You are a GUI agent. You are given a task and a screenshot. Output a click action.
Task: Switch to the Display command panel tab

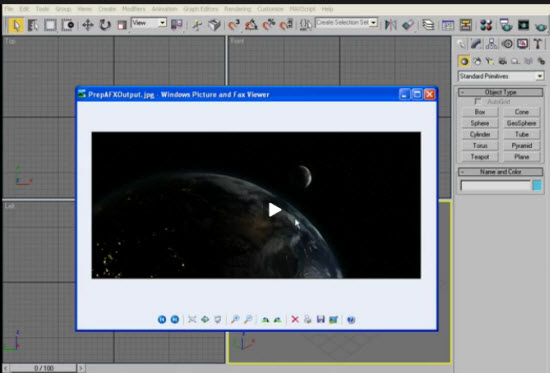pyautogui.click(x=523, y=44)
